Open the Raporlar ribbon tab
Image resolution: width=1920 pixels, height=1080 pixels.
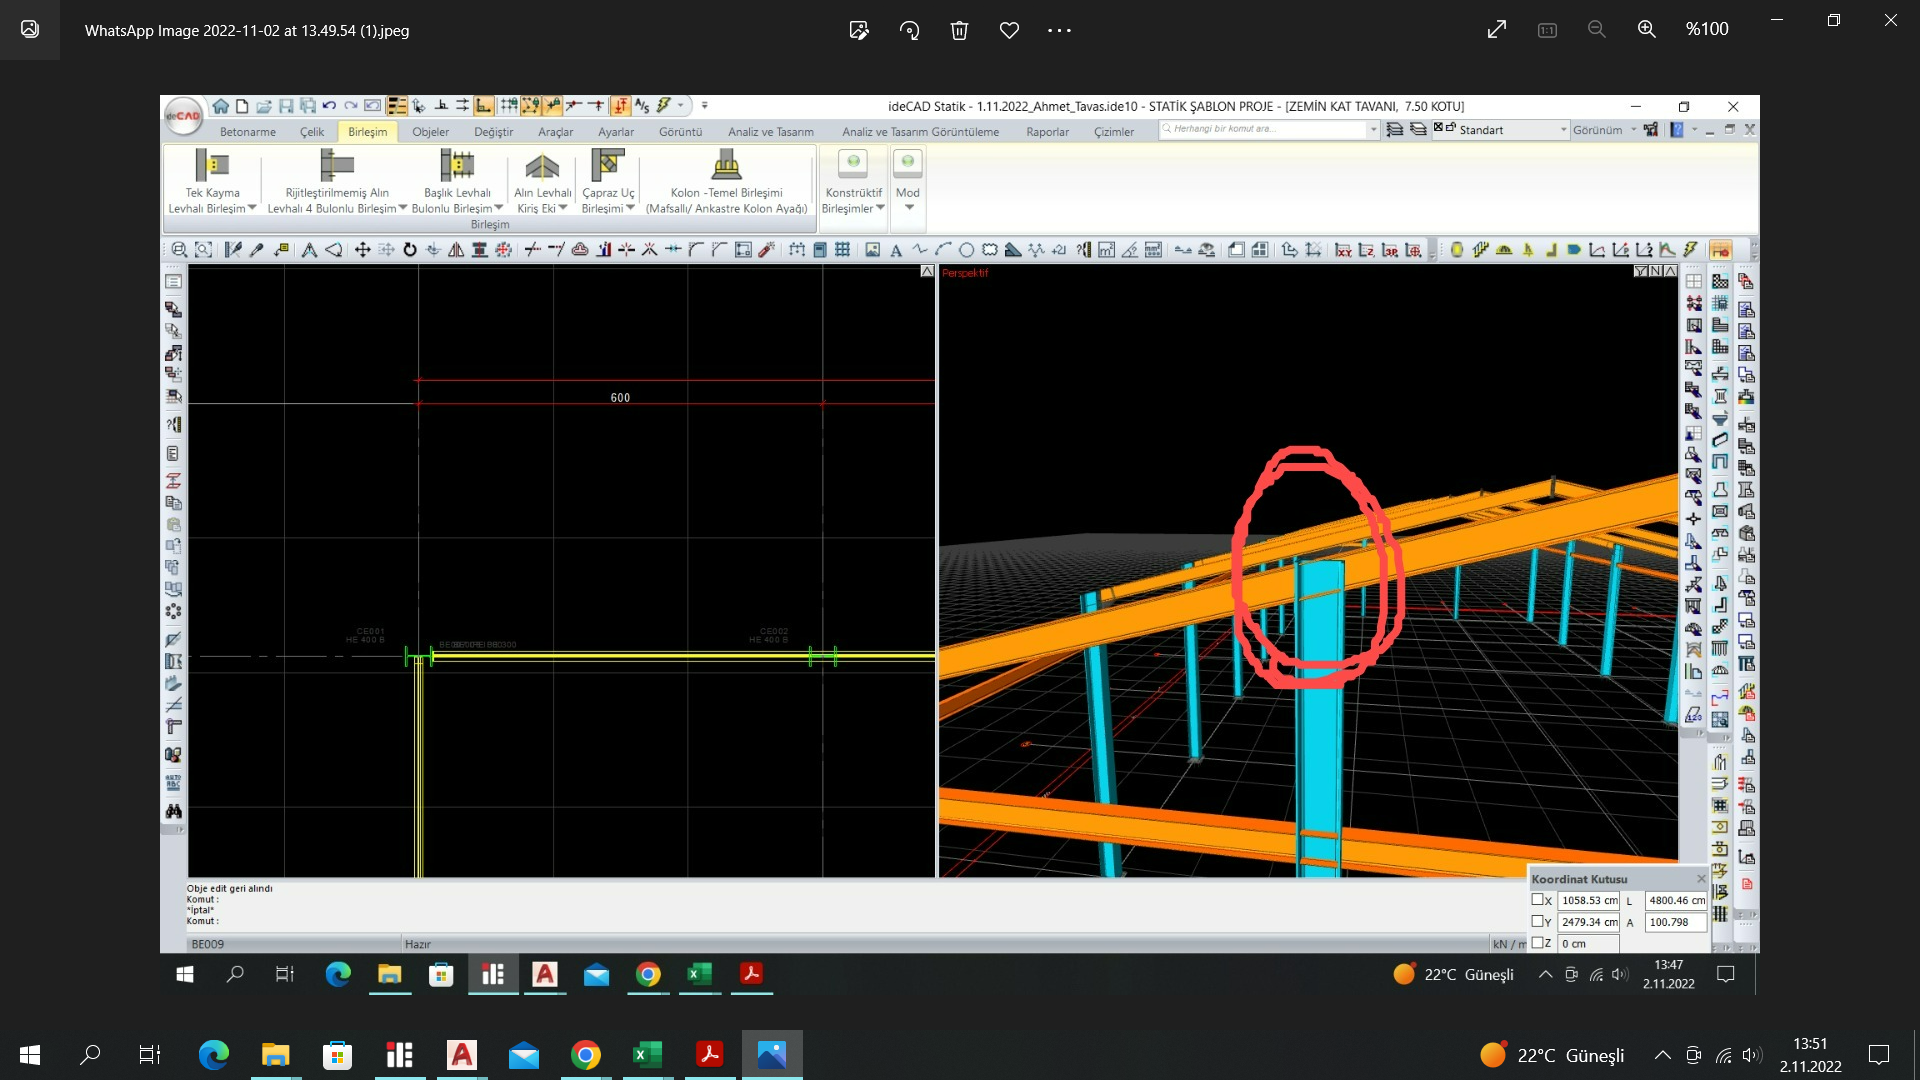click(x=1047, y=132)
